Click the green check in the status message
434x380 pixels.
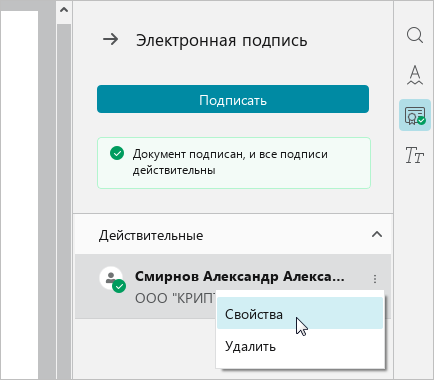tap(117, 154)
